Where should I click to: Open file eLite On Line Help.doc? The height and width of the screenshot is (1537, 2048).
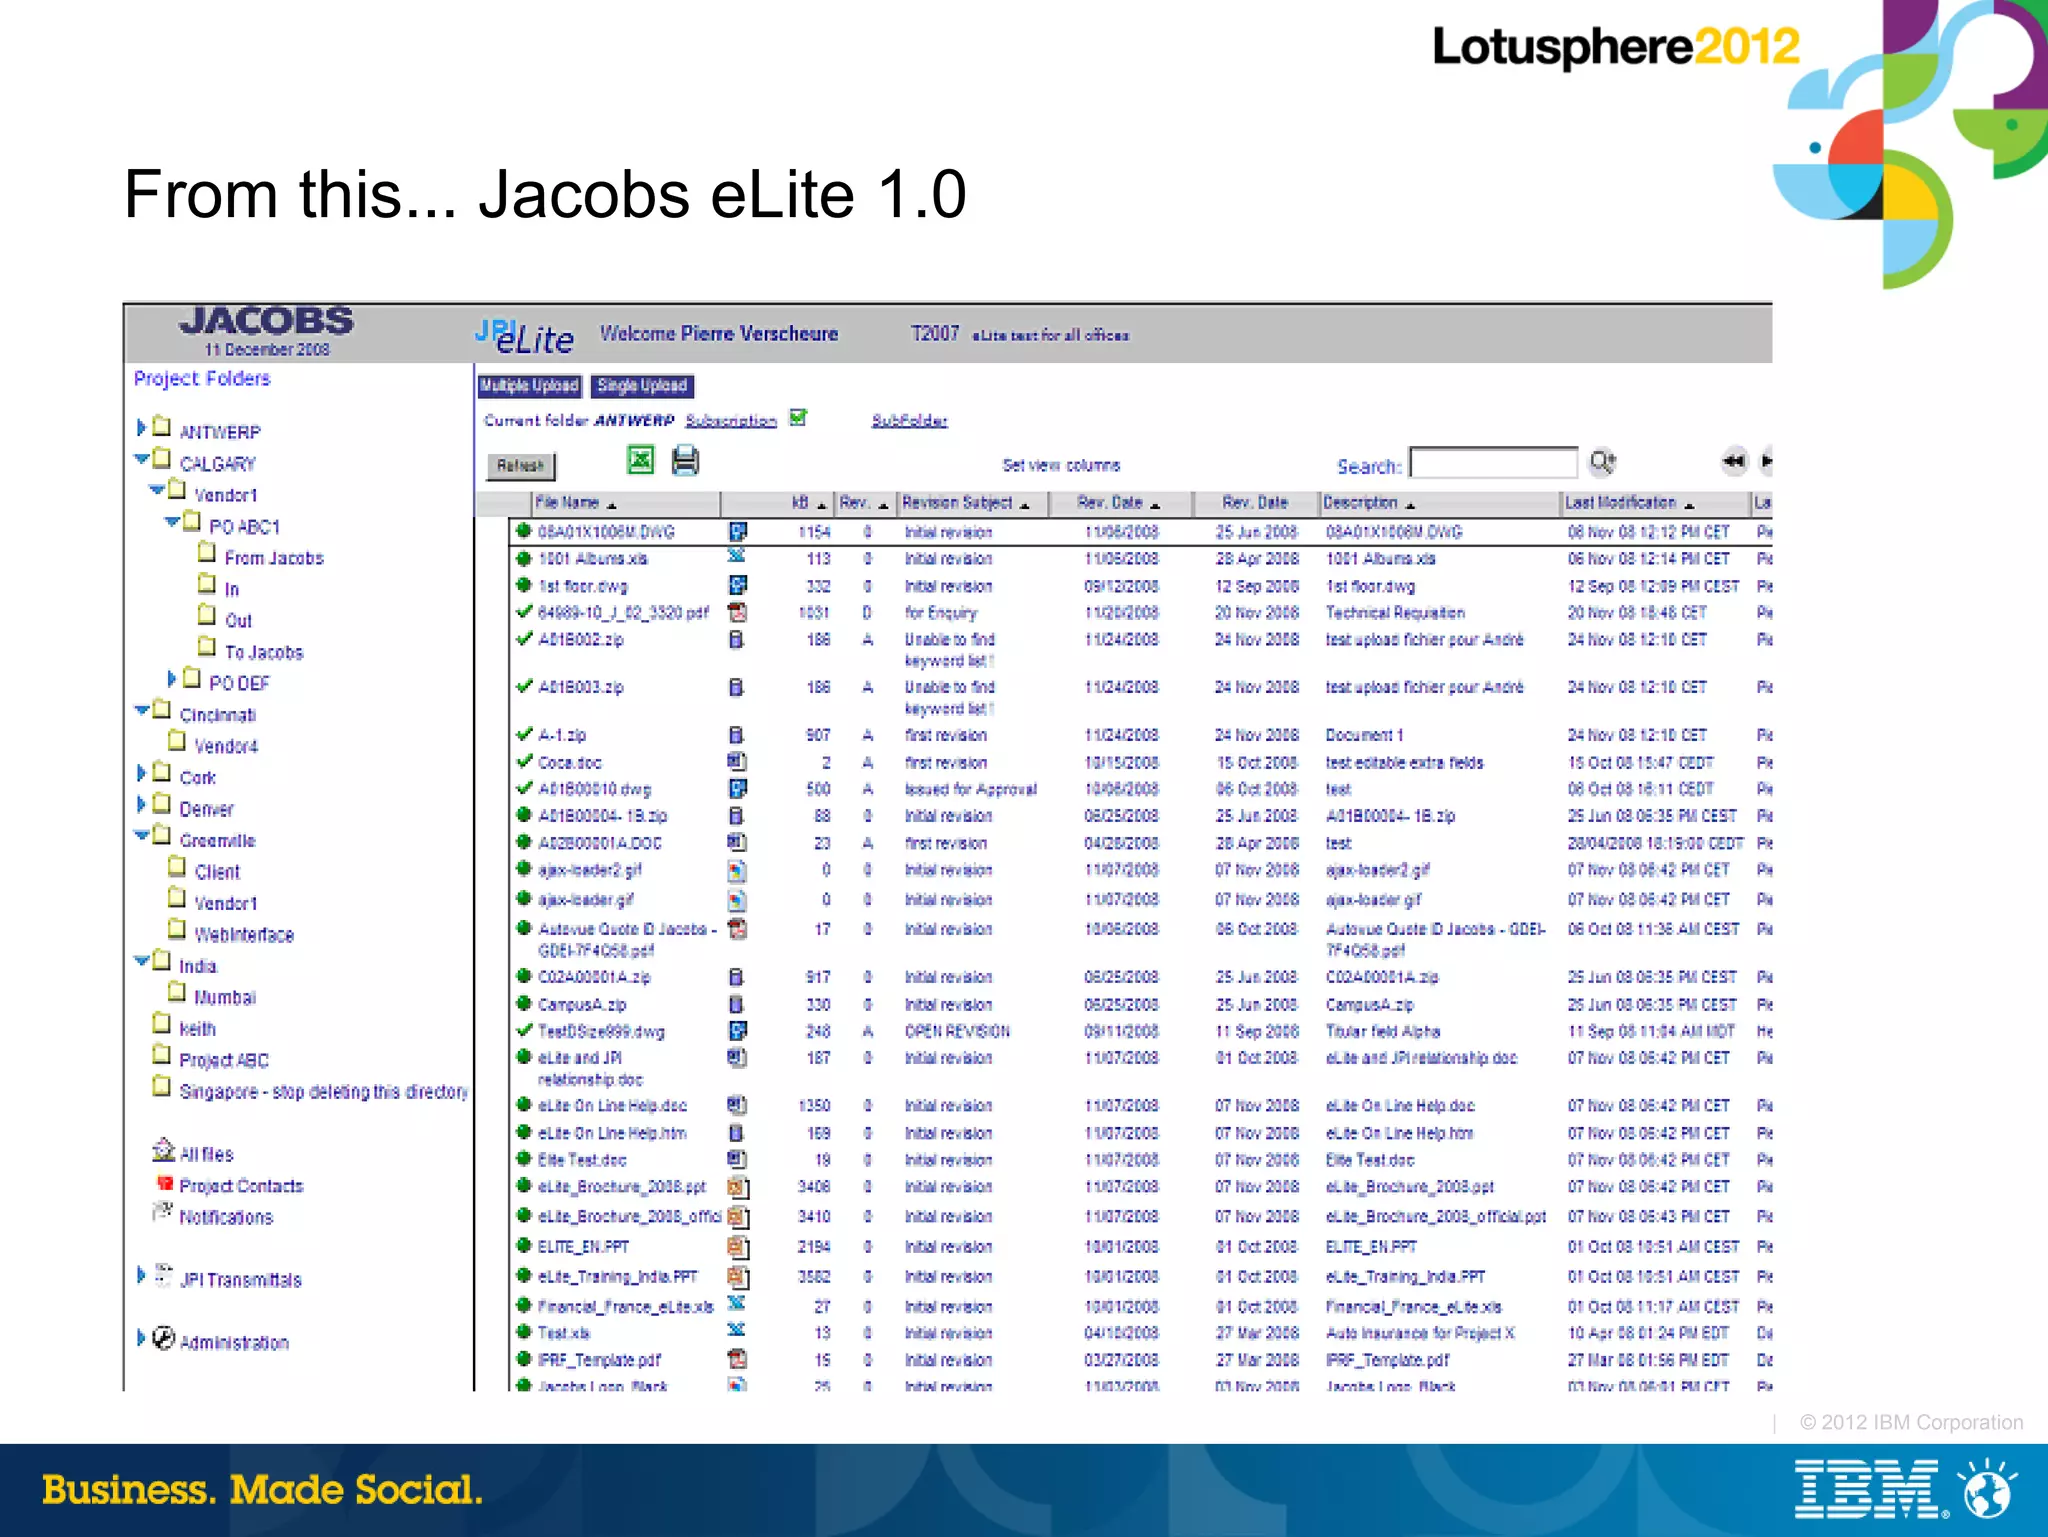click(x=612, y=1106)
